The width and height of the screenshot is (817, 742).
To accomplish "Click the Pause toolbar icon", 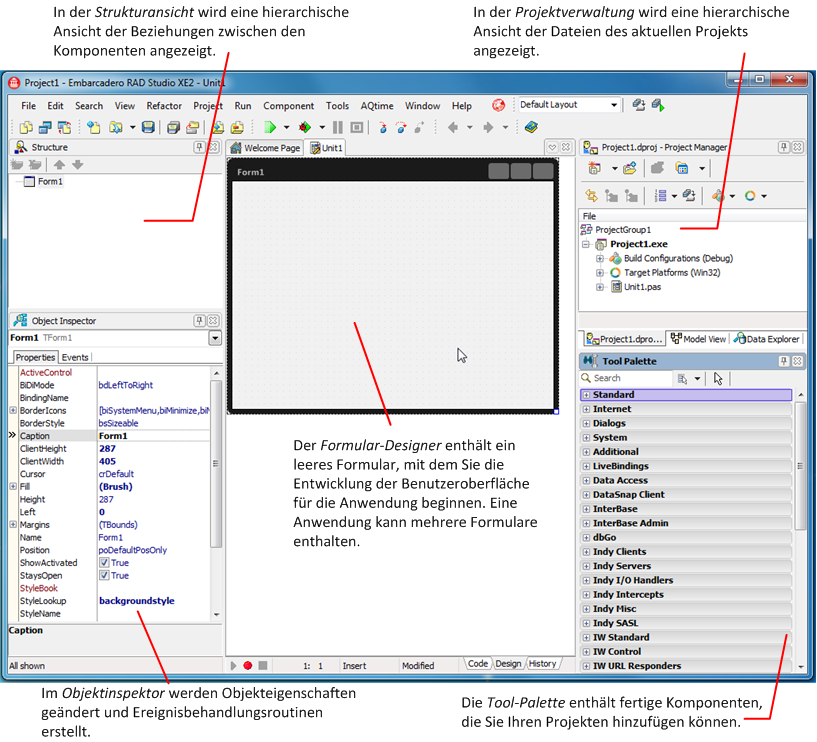I will point(338,127).
